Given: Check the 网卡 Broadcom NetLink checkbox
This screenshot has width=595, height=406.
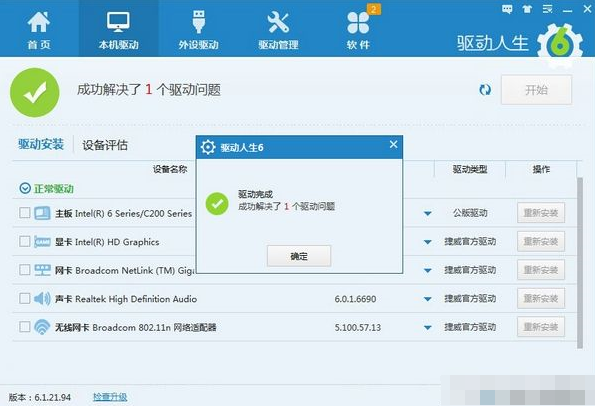Looking at the screenshot, I should pos(25,270).
